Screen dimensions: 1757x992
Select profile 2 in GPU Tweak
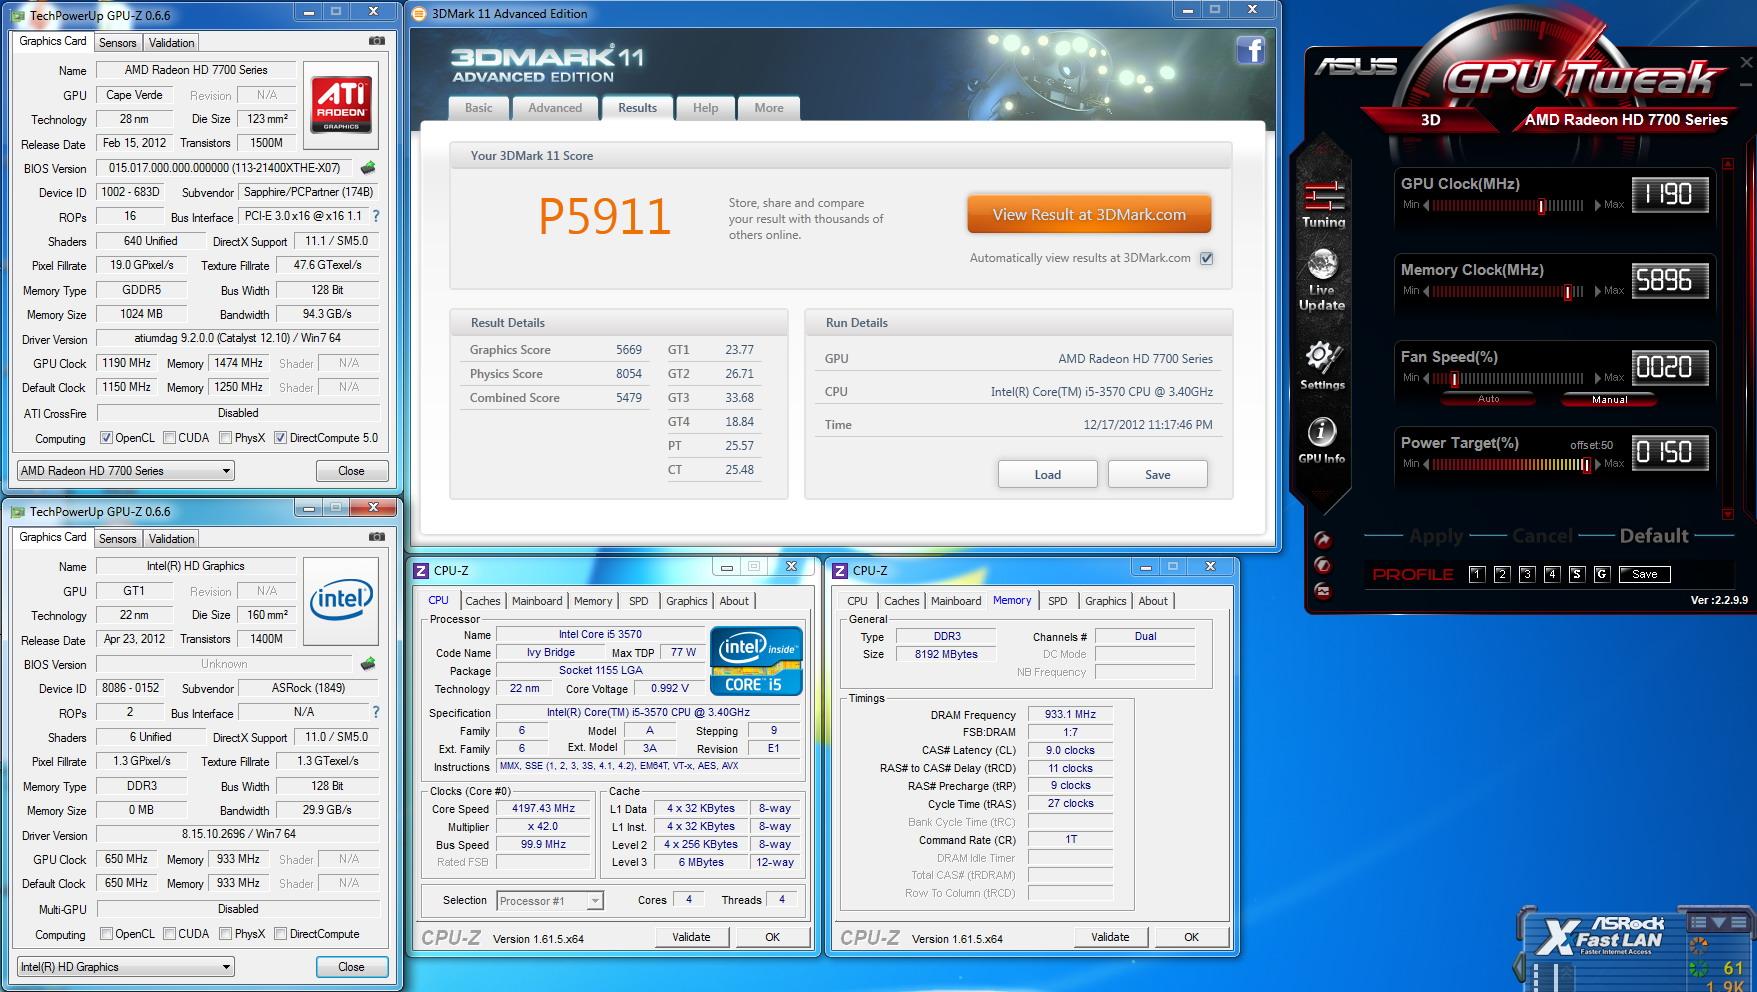click(1501, 574)
